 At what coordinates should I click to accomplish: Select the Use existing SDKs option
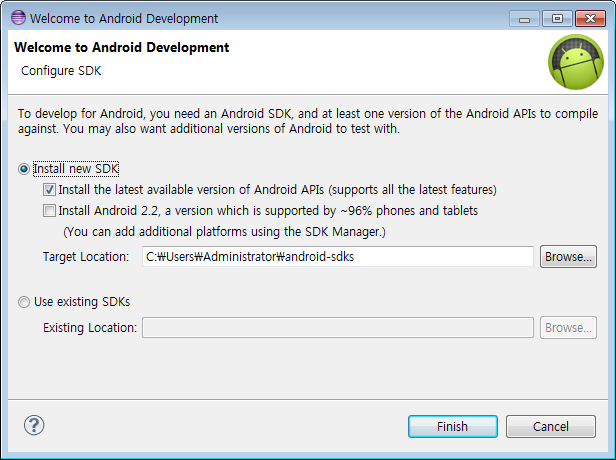pos(24,302)
